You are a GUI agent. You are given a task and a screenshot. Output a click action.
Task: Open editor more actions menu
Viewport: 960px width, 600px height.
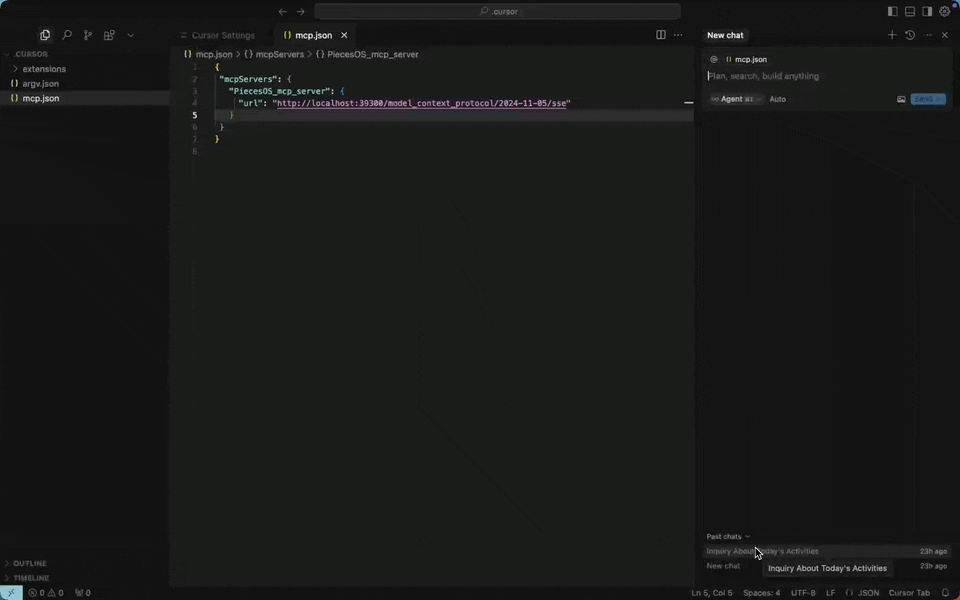678,35
